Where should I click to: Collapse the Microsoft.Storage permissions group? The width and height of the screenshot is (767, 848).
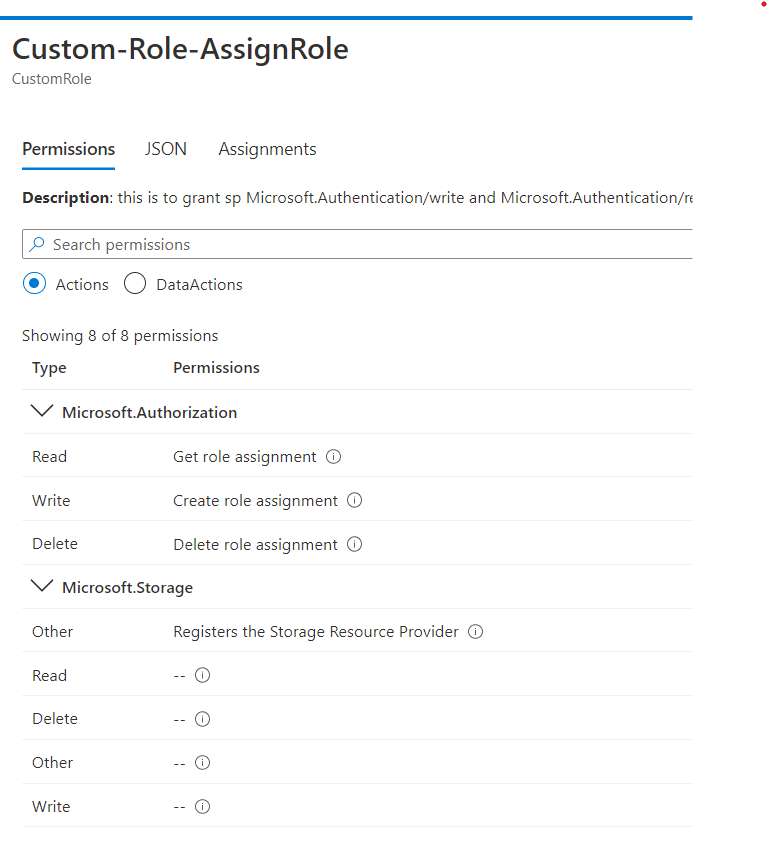point(42,586)
